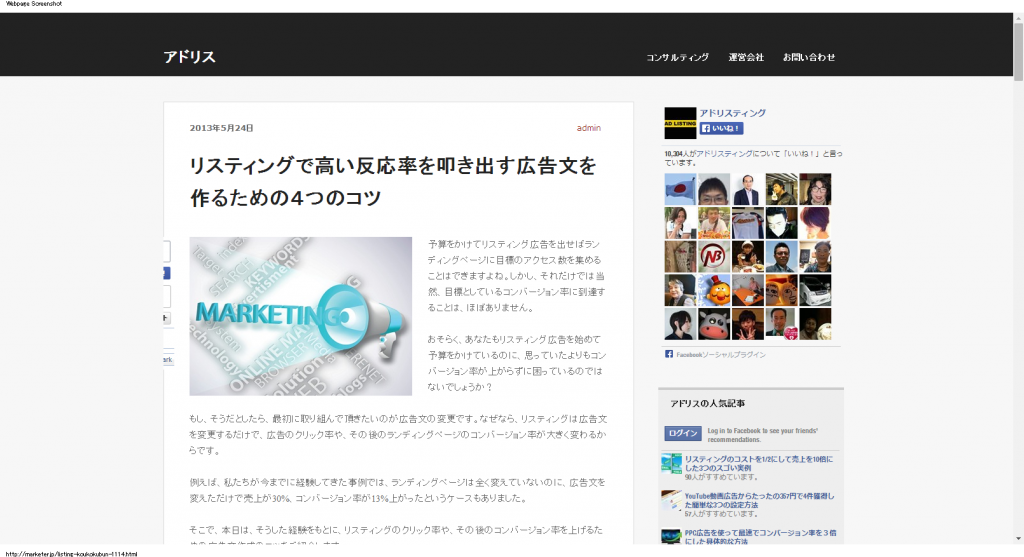This screenshot has height=557, width=1024.
Task: Open the PPC広告を使って recommended article
Action: pyautogui.click(x=760, y=537)
